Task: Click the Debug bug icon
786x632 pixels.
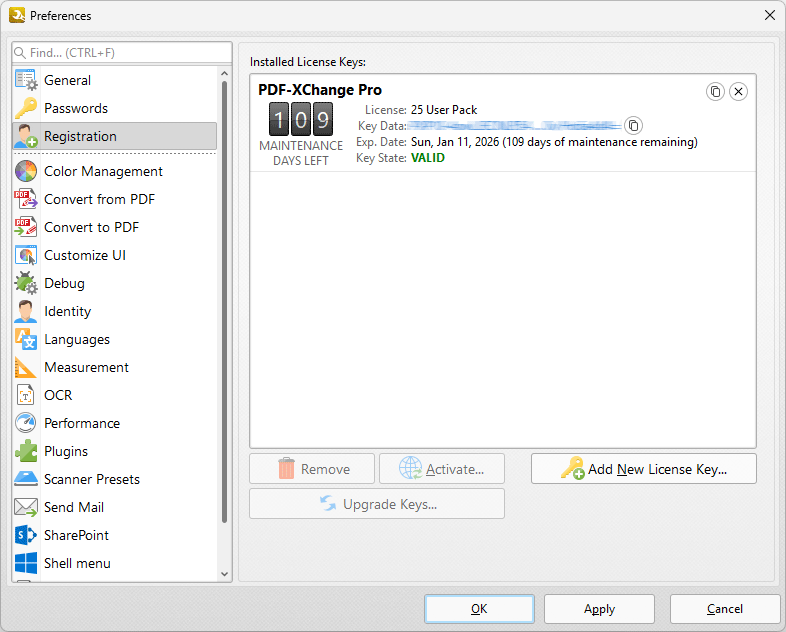Action: 26,284
